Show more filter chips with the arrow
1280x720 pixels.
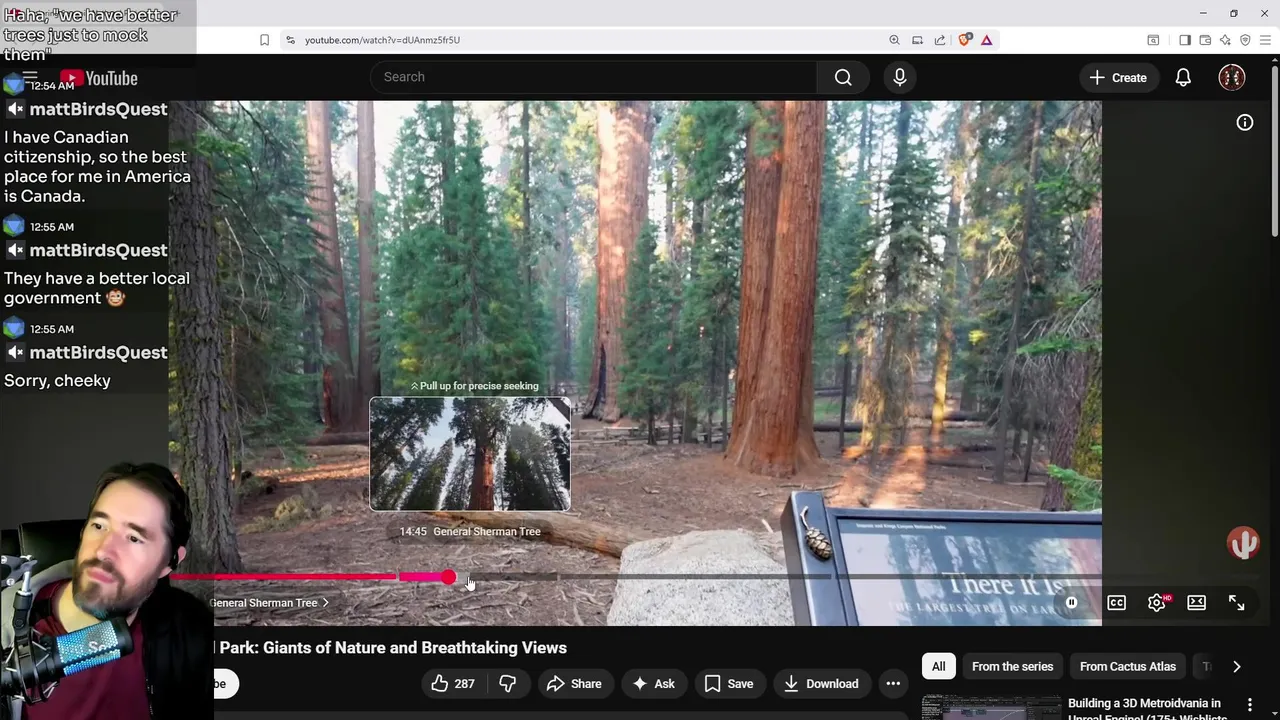tap(1237, 667)
